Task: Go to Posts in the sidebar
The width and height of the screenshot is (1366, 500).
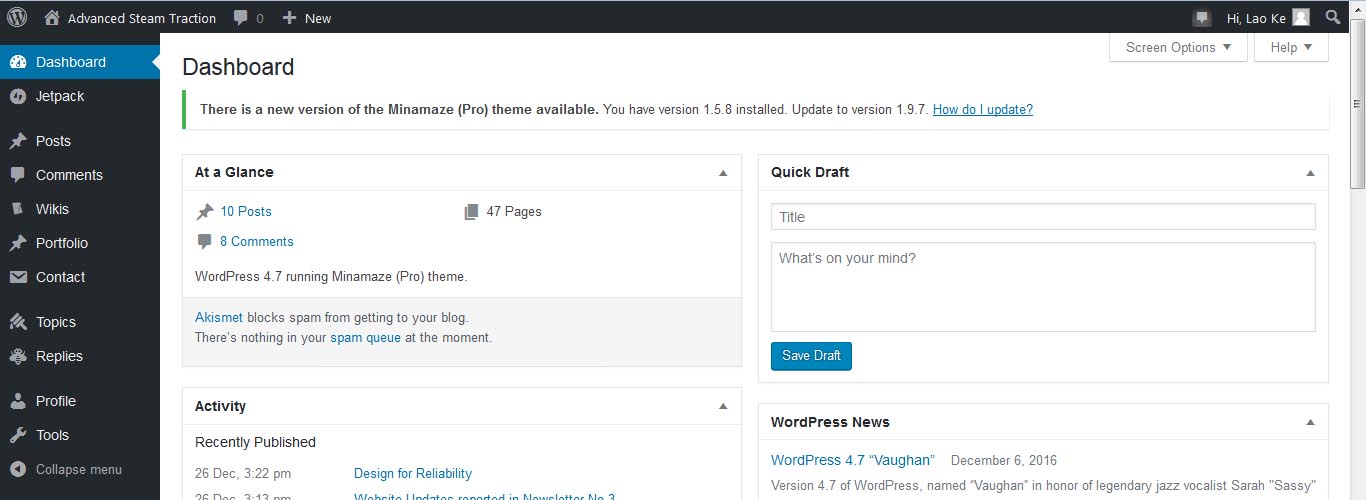Action: pos(53,141)
